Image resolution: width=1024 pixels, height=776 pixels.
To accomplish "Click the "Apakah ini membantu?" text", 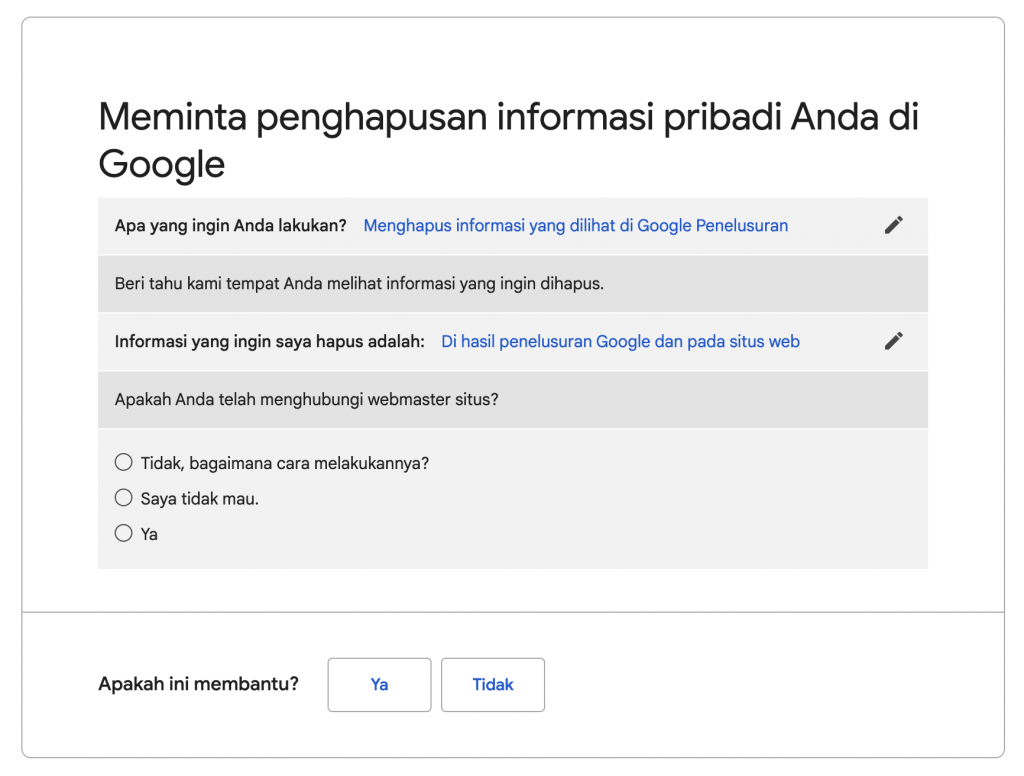I will tap(198, 685).
